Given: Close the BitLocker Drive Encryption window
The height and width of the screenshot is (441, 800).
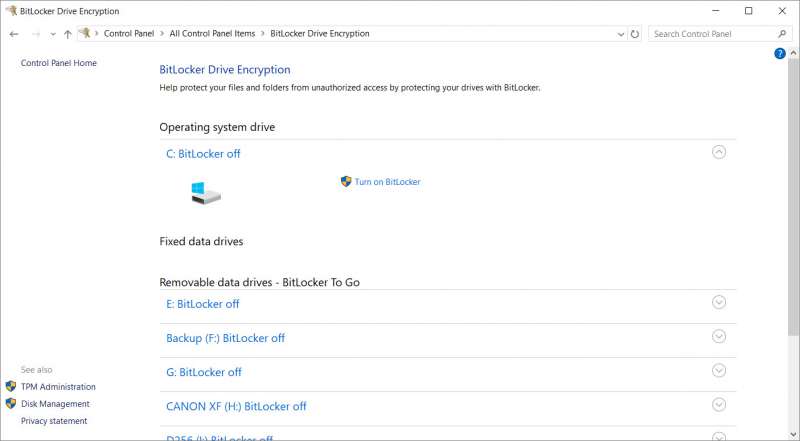Looking at the screenshot, I should point(782,11).
